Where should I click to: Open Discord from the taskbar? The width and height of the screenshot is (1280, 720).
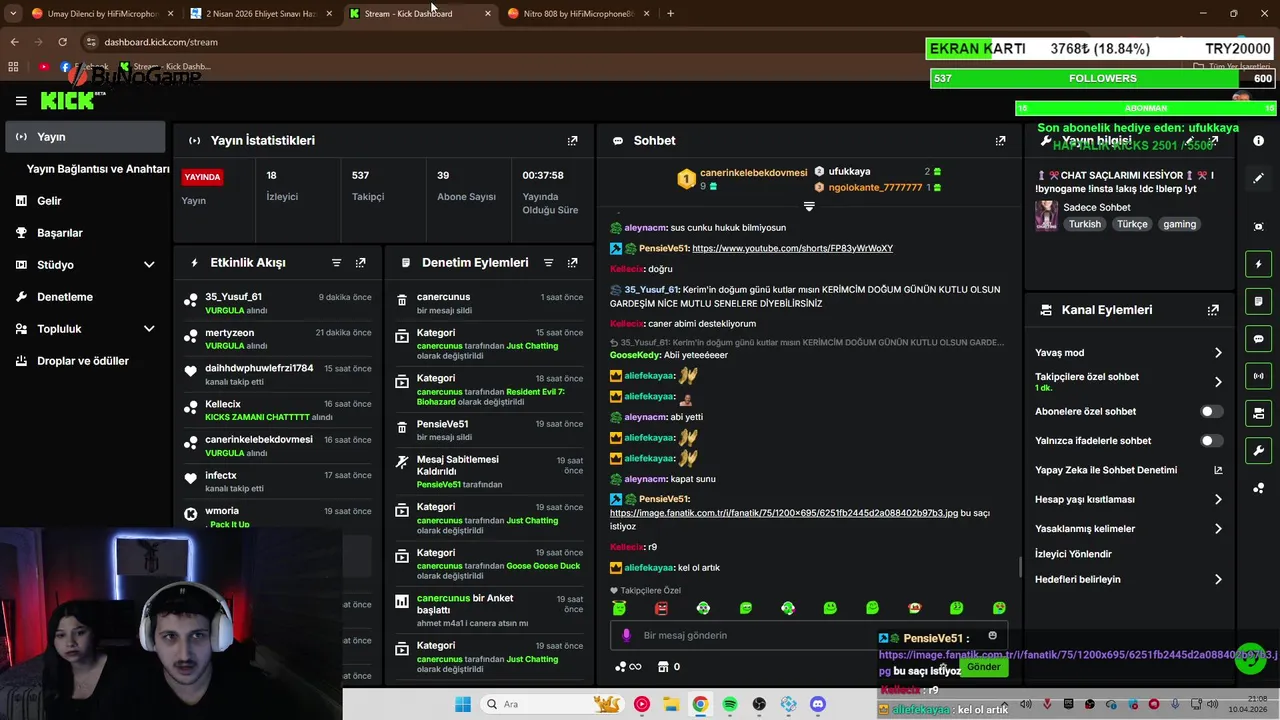[x=818, y=704]
